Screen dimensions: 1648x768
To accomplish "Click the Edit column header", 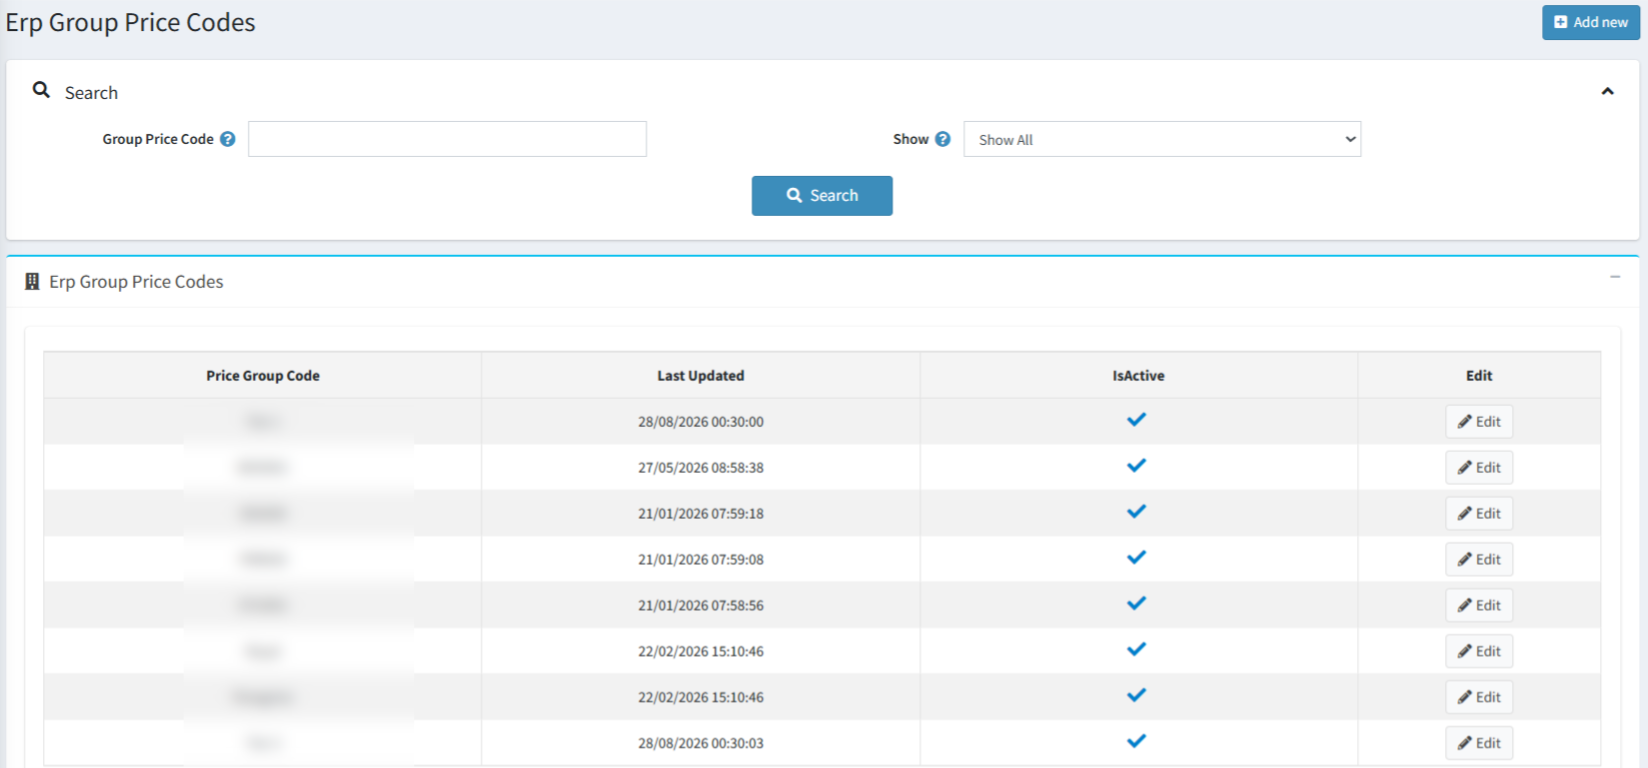I will 1479,376.
